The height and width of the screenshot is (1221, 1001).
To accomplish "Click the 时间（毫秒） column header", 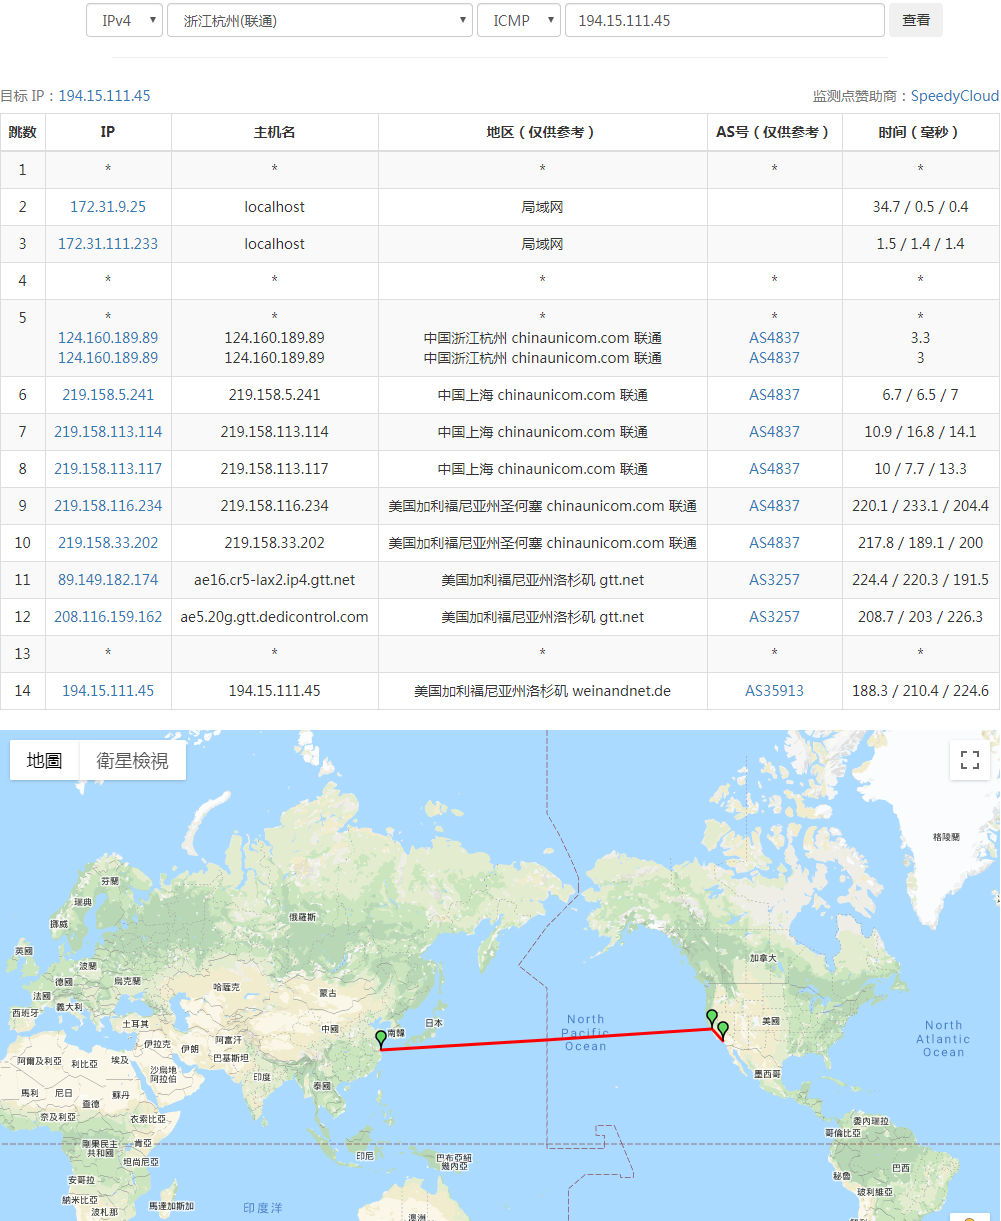I will (921, 132).
